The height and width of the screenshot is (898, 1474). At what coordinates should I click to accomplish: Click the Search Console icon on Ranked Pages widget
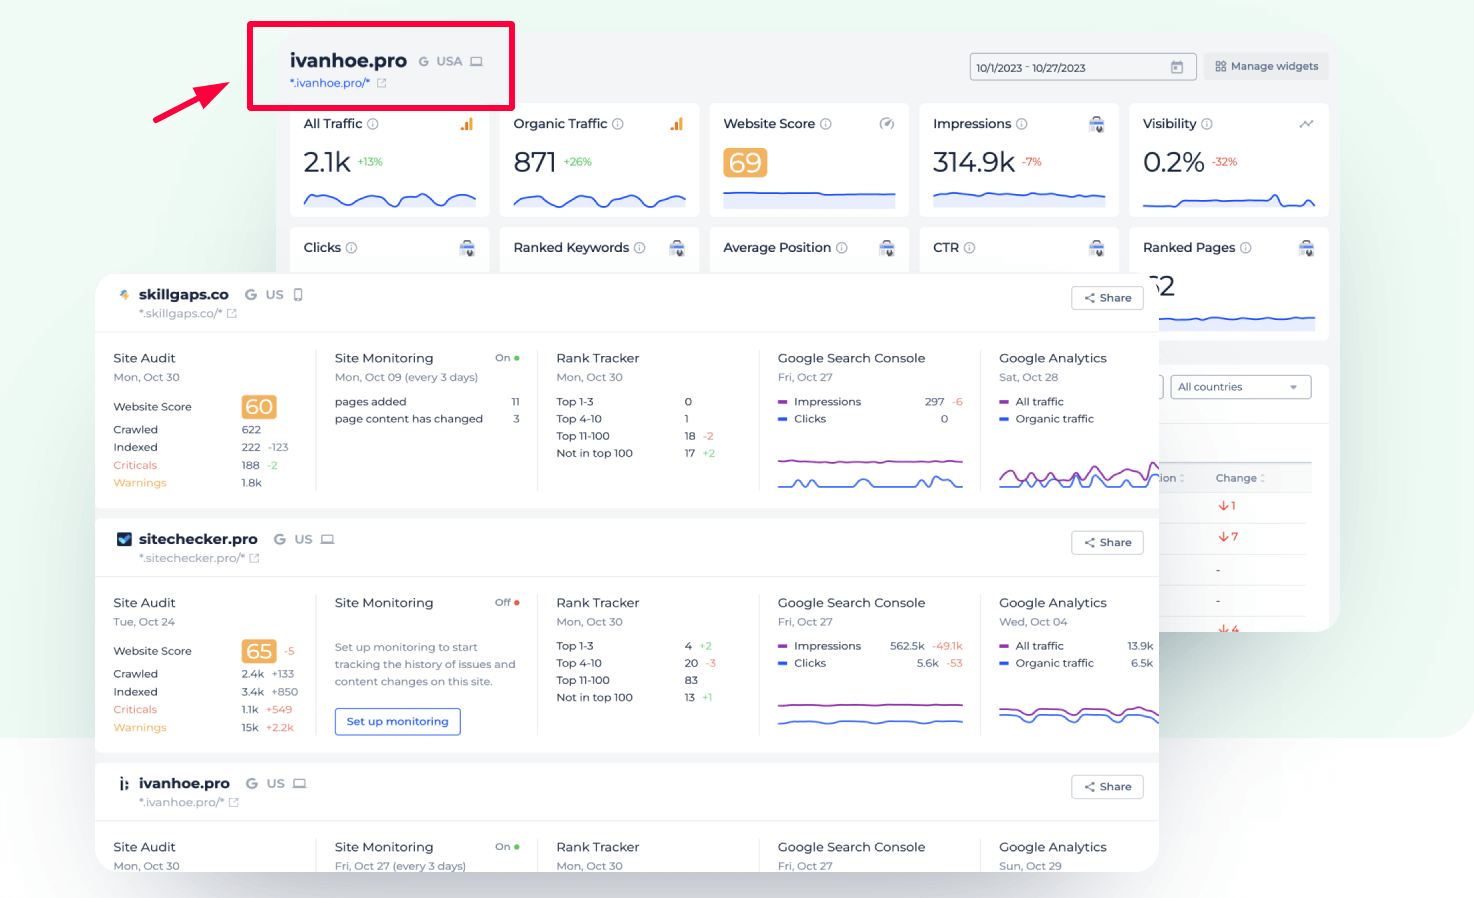pyautogui.click(x=1306, y=248)
